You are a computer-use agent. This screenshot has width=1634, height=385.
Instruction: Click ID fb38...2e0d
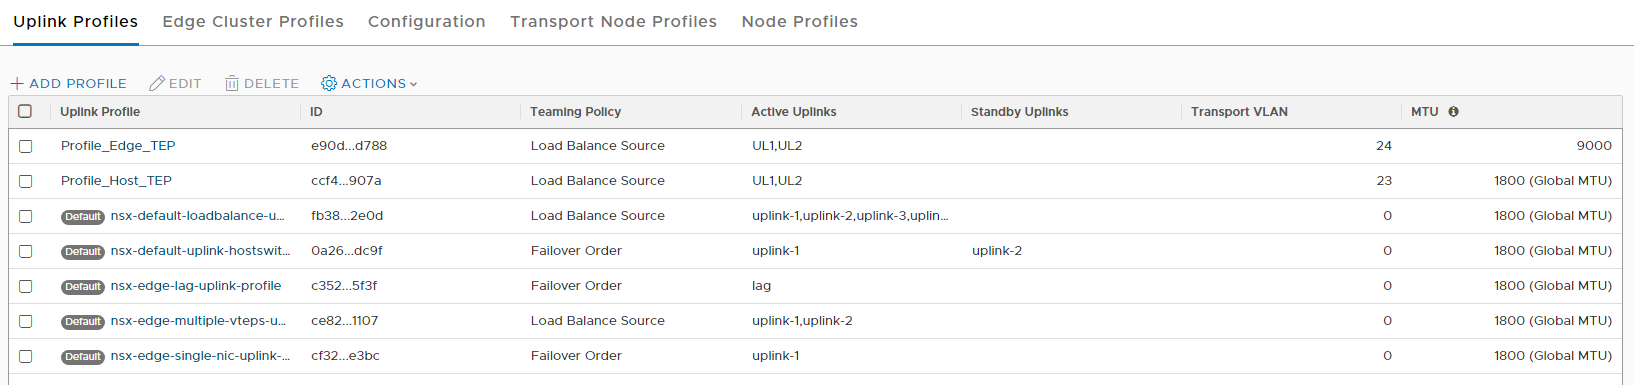pyautogui.click(x=347, y=216)
